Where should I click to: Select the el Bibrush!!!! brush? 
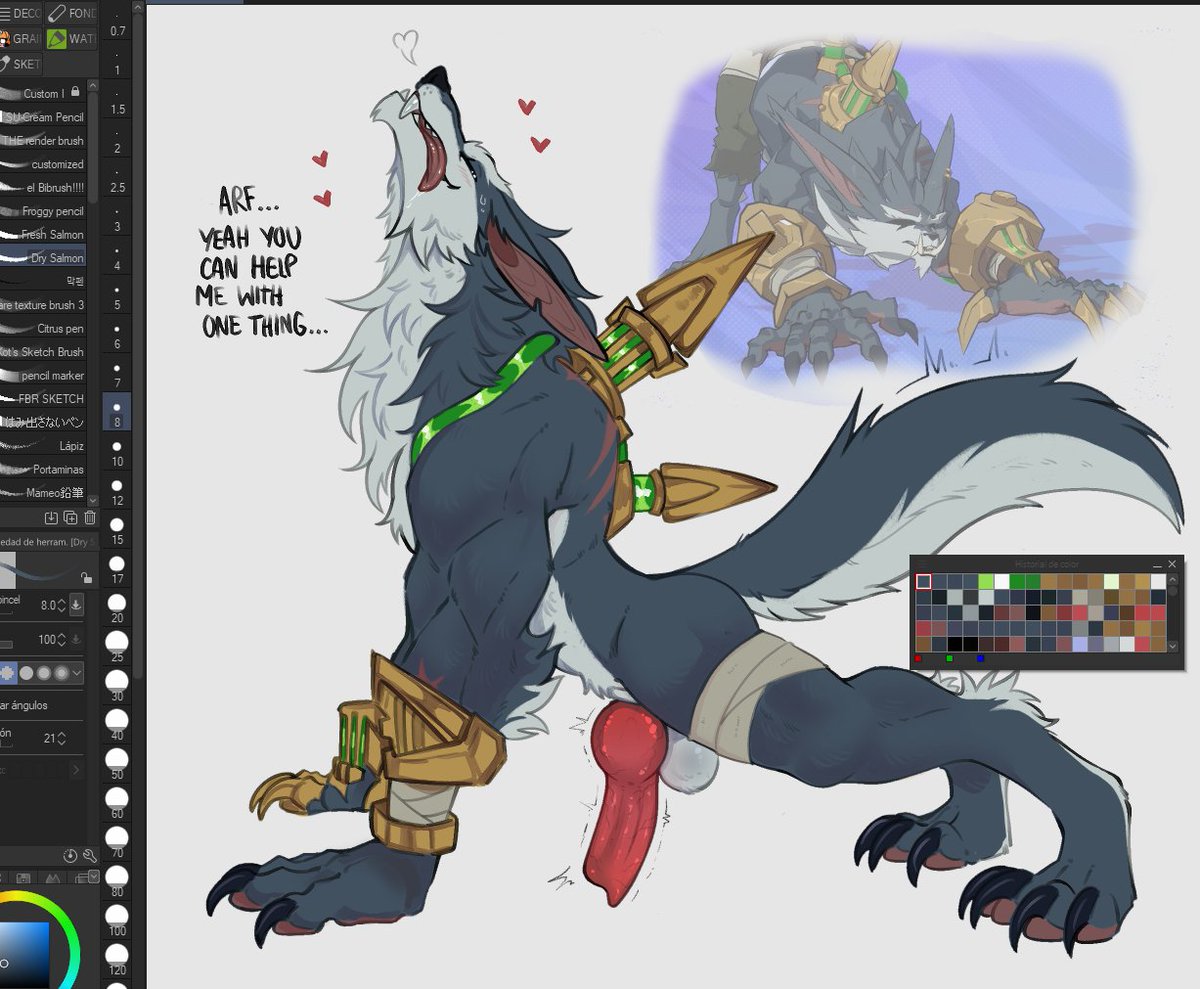pos(43,187)
